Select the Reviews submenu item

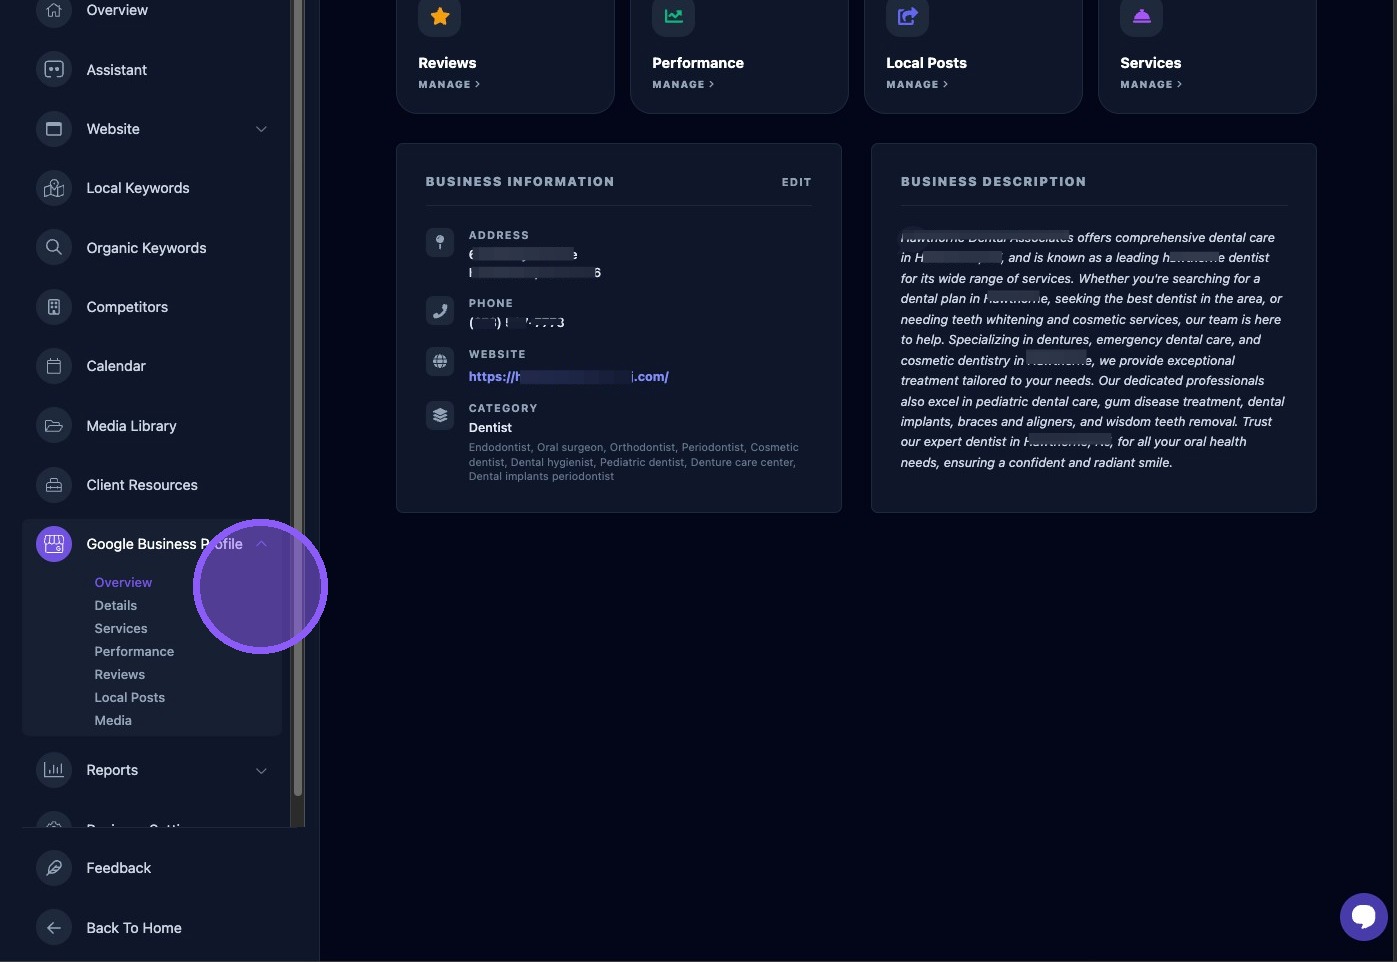120,675
